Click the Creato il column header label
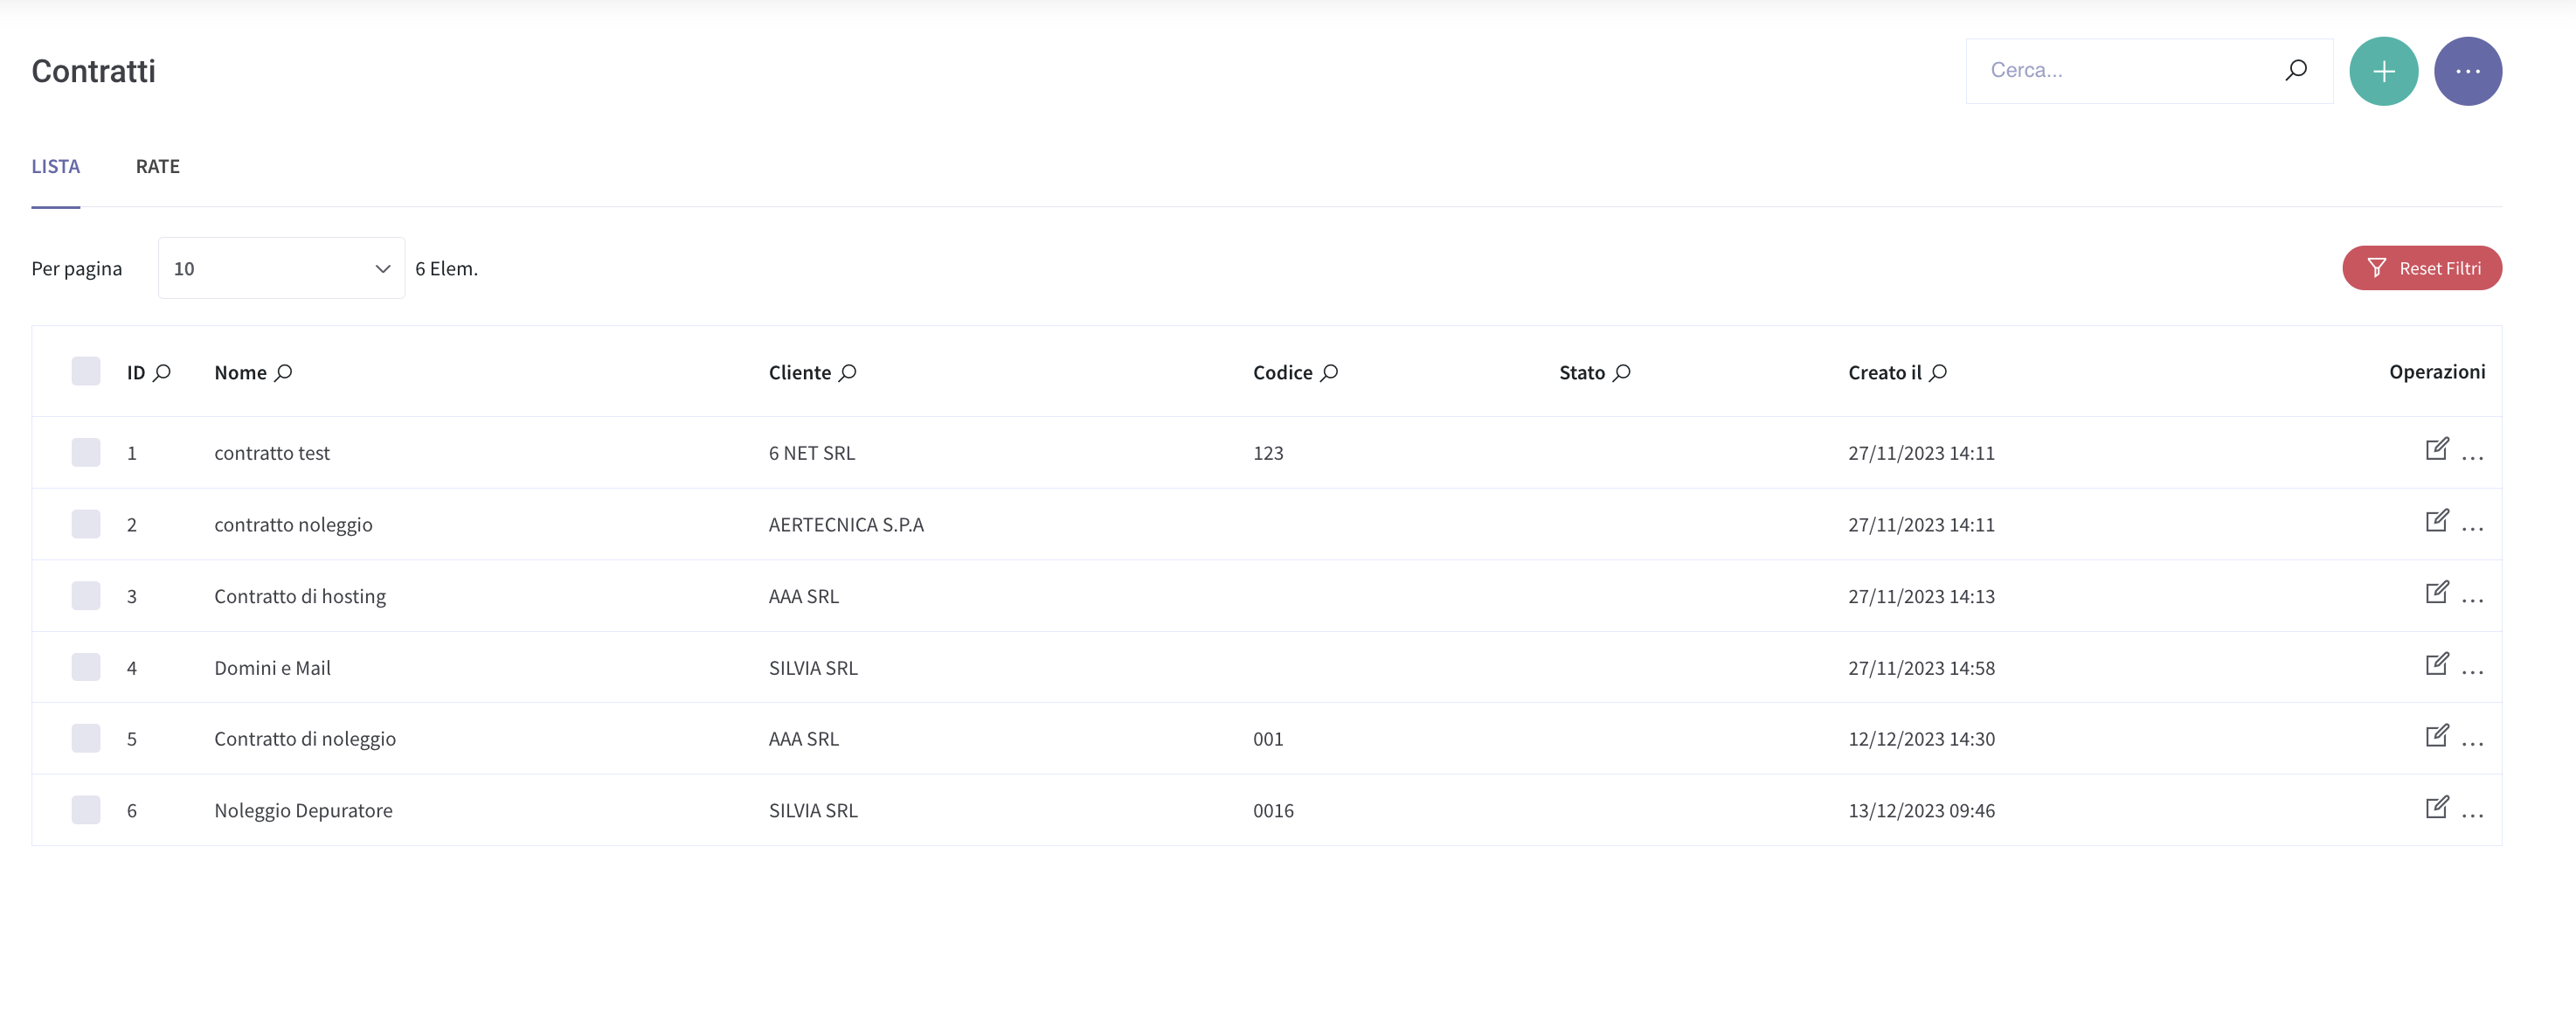2576x1014 pixels. [1884, 372]
